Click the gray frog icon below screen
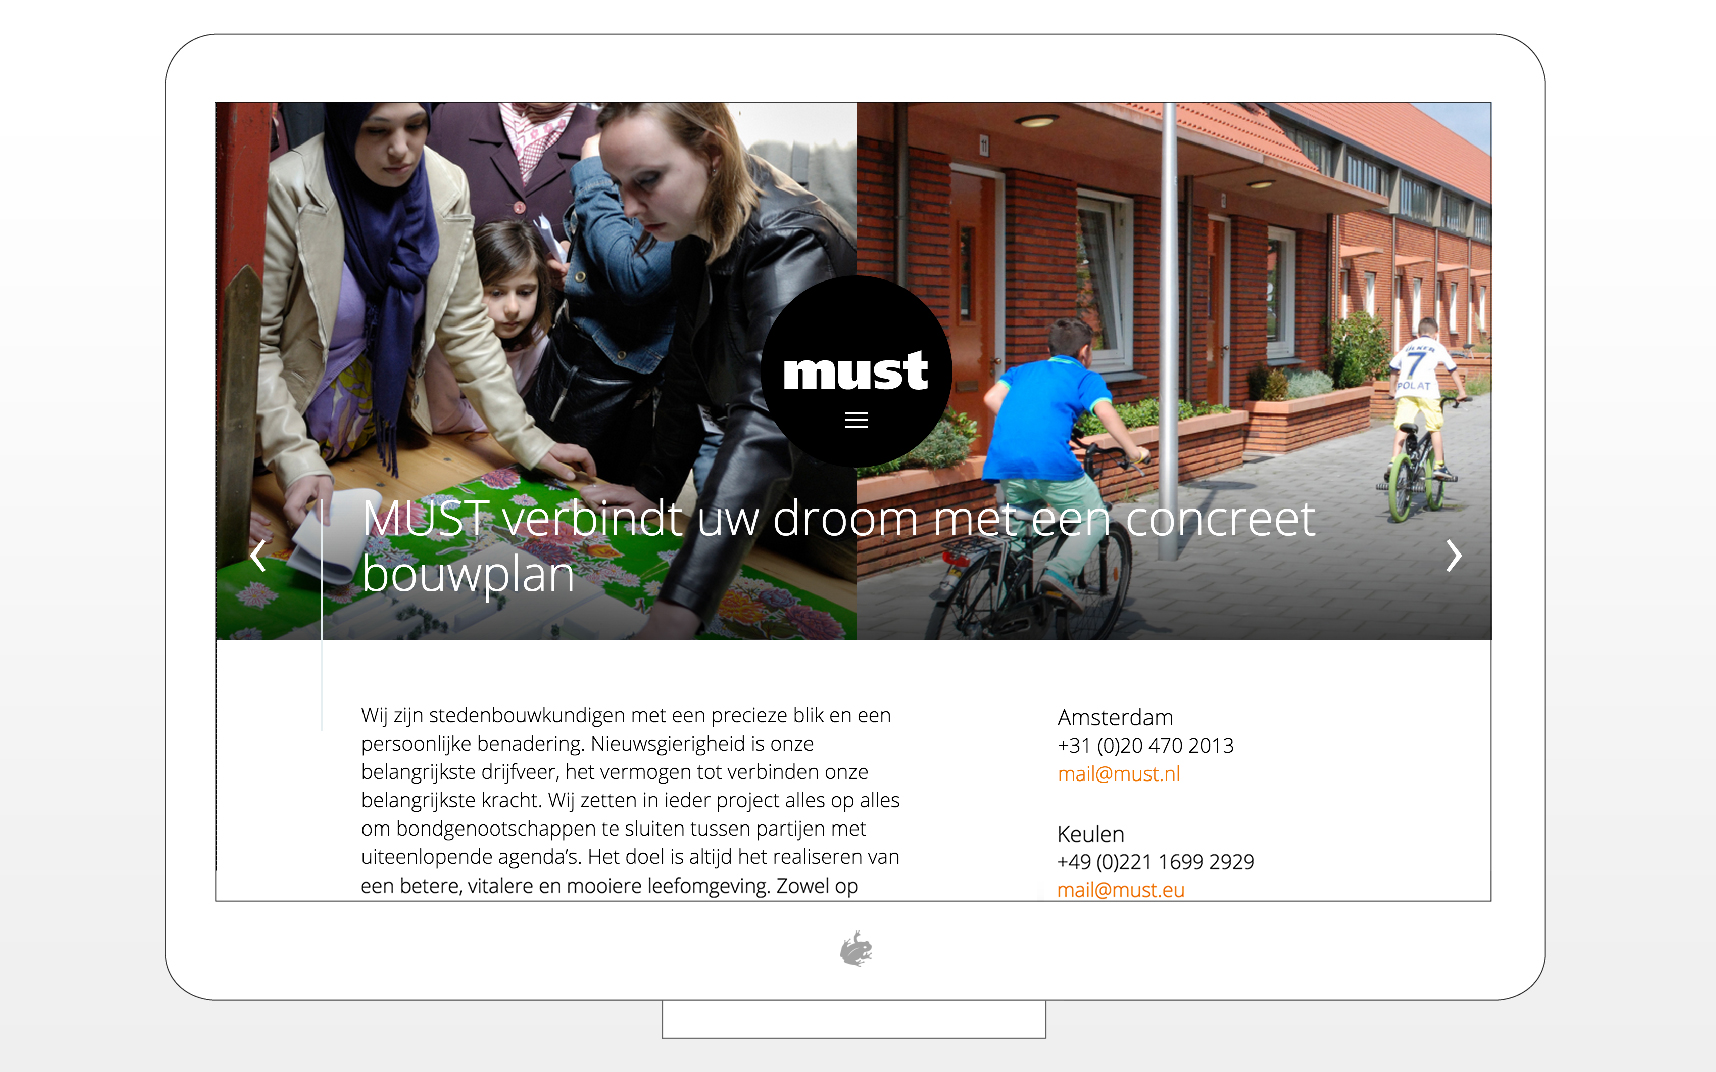1716x1072 pixels. click(x=856, y=949)
